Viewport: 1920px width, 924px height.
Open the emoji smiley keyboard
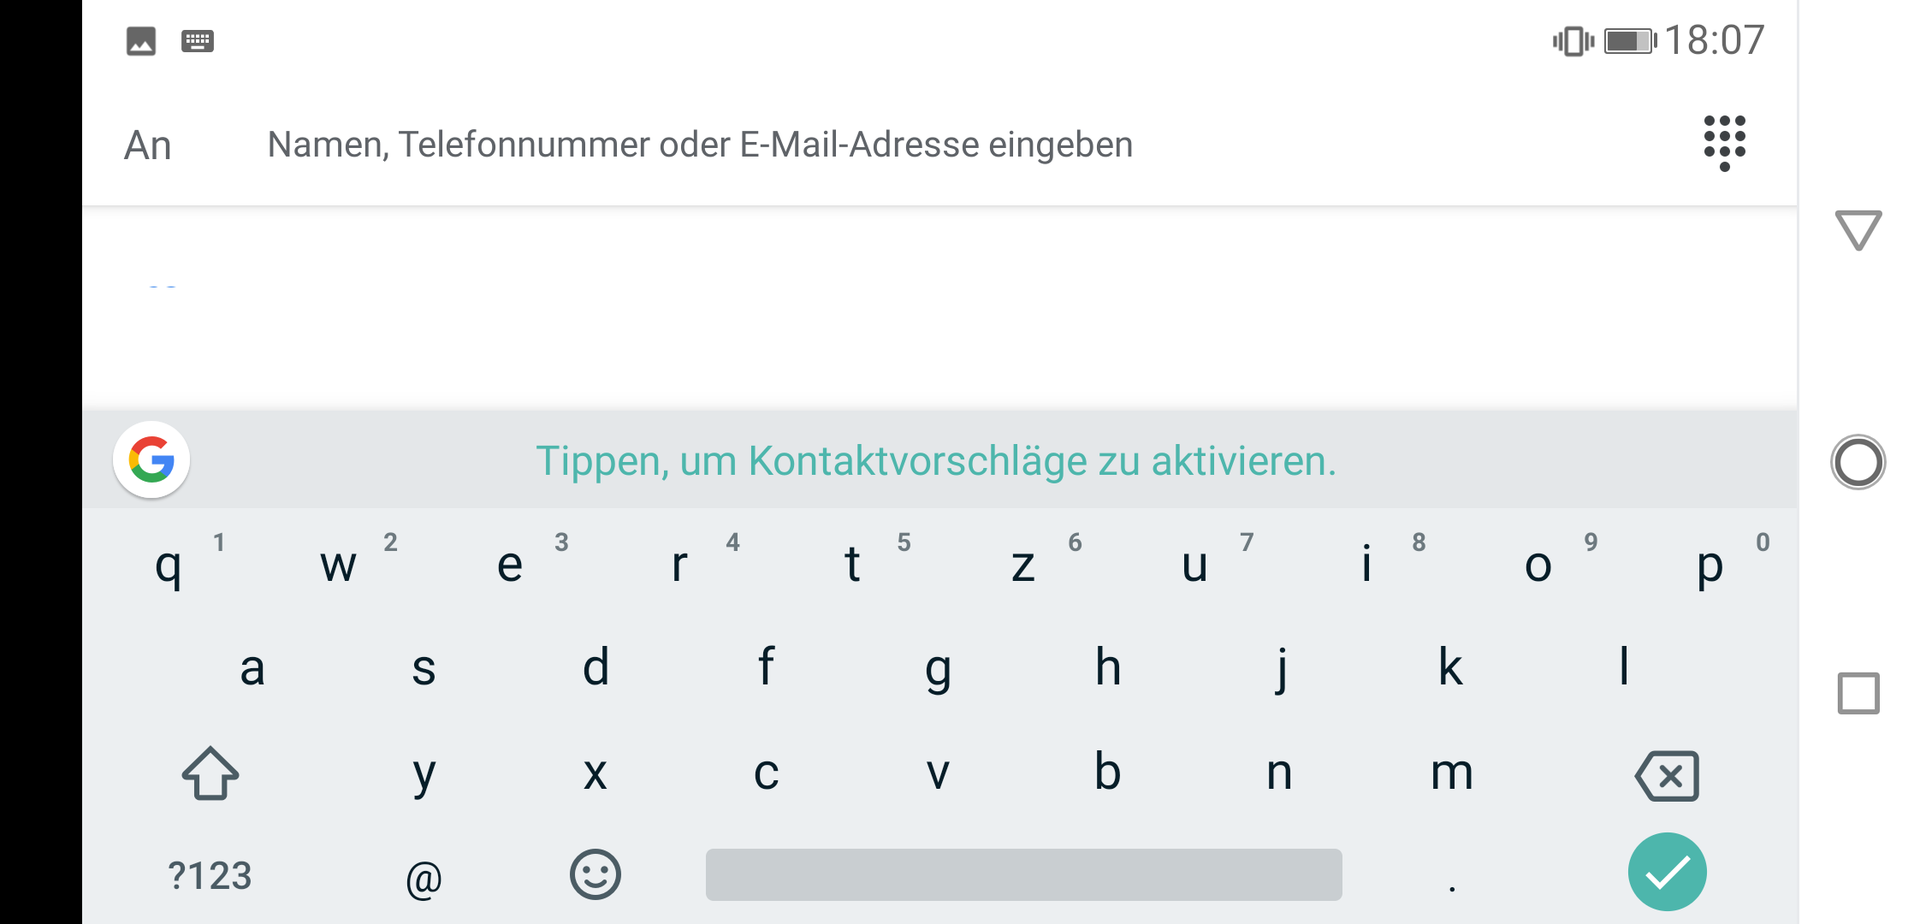coord(595,875)
